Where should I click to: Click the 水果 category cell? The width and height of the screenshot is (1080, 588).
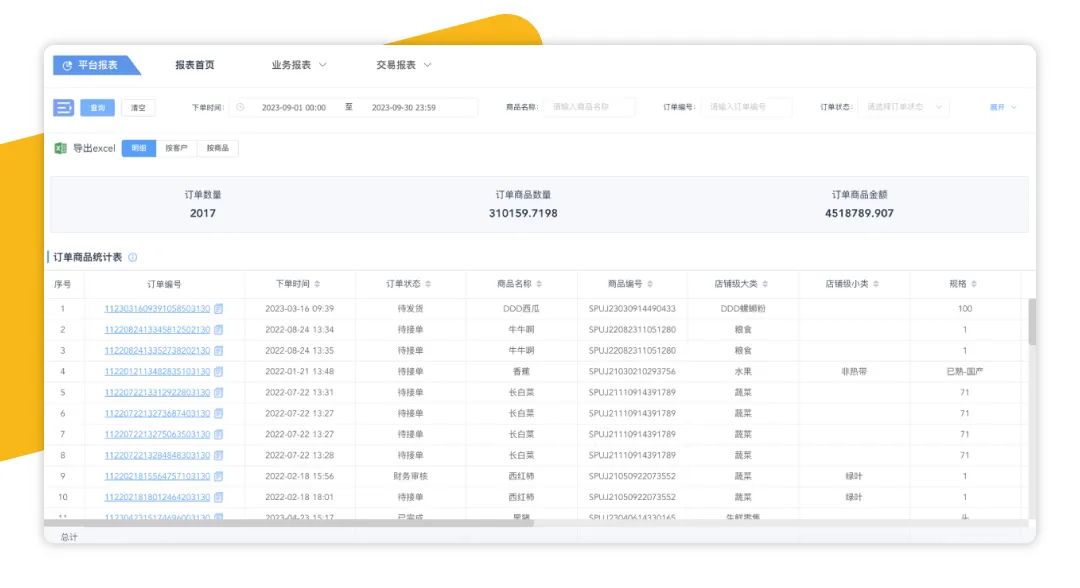(x=743, y=372)
